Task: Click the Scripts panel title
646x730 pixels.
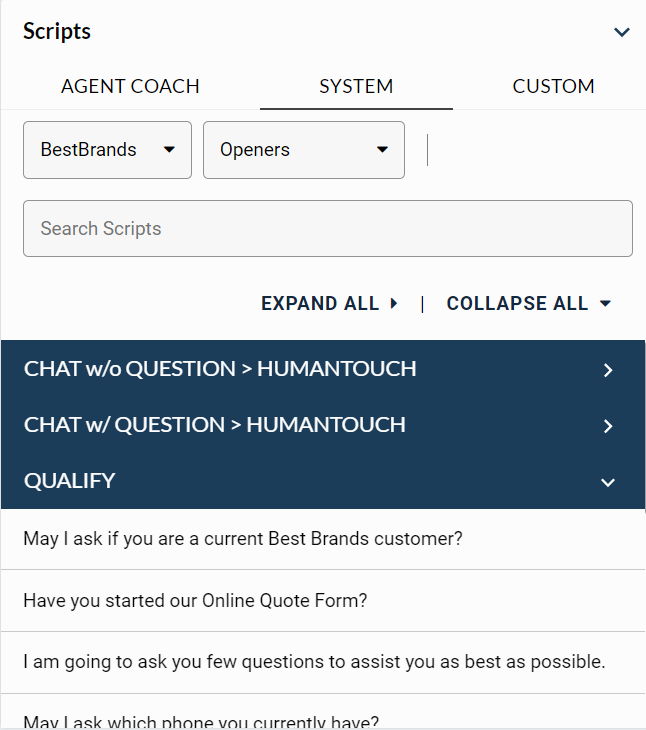Action: [57, 31]
